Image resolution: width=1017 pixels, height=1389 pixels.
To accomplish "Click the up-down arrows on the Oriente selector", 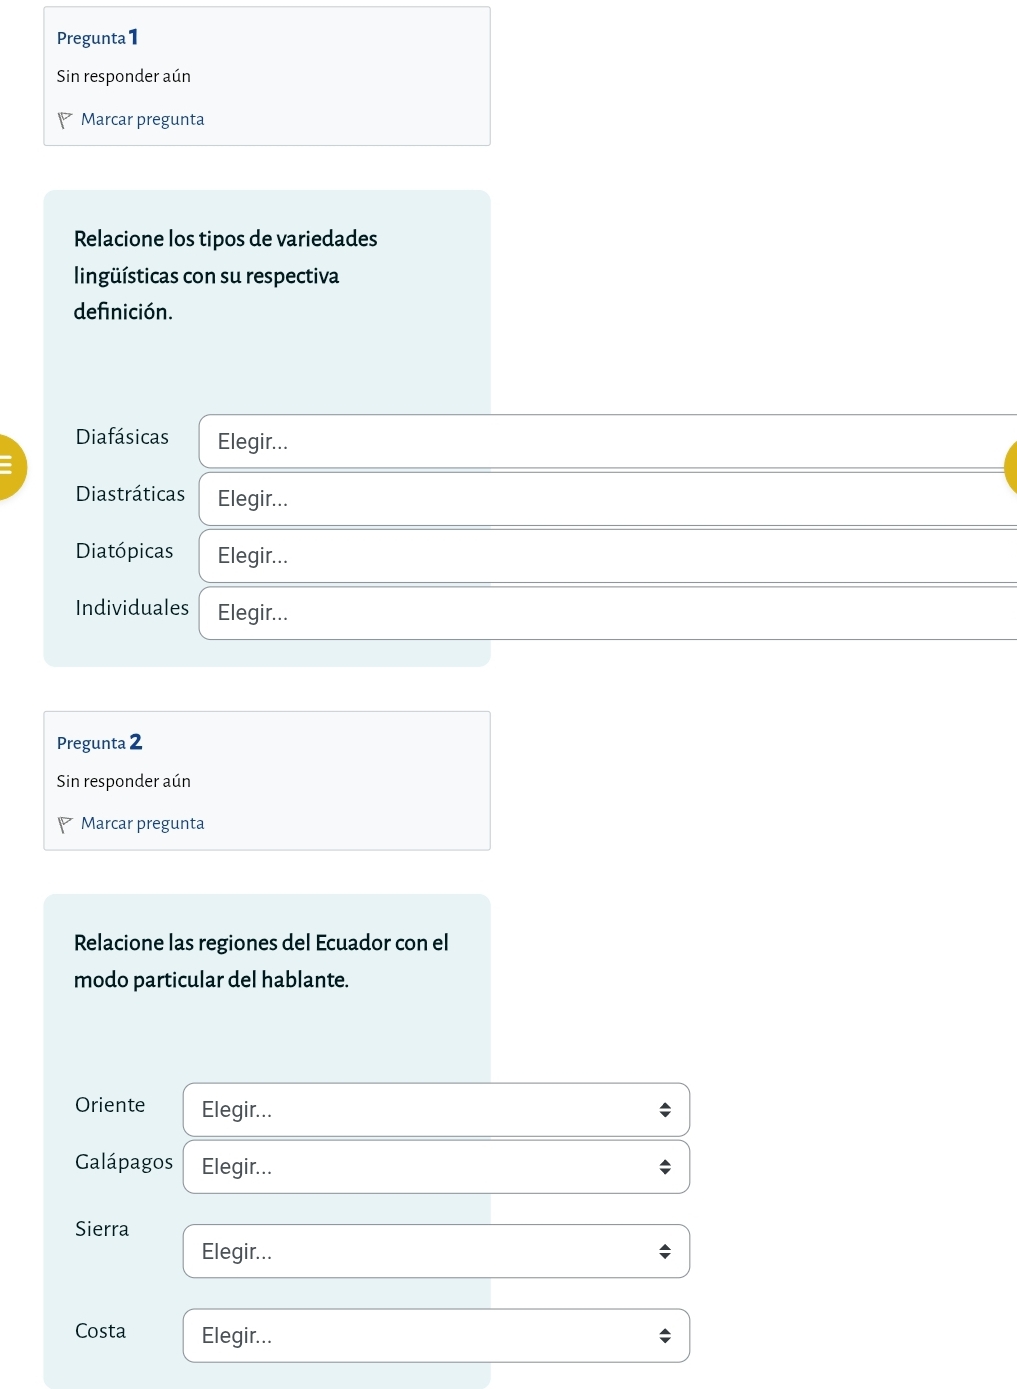I will [x=664, y=1110].
